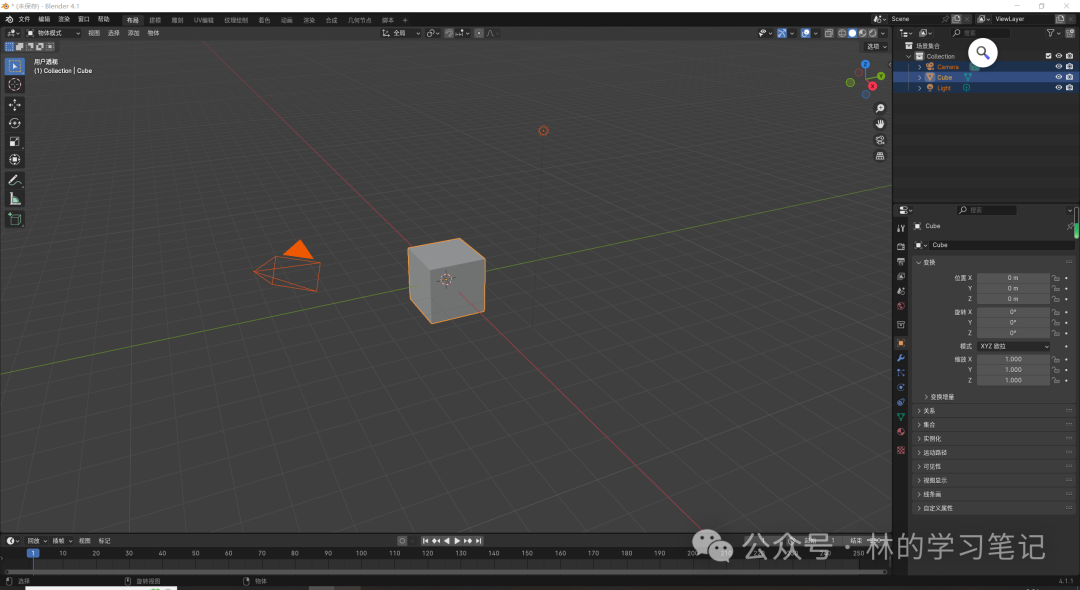The width and height of the screenshot is (1080, 590).
Task: Expand the Camera item in the outliner
Action: pyautogui.click(x=919, y=67)
